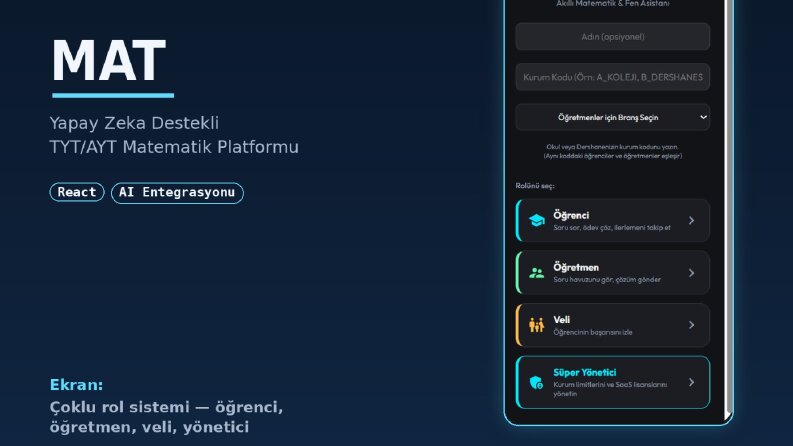
Task: Open the Öğrenci role chevron arrow
Action: point(691,220)
